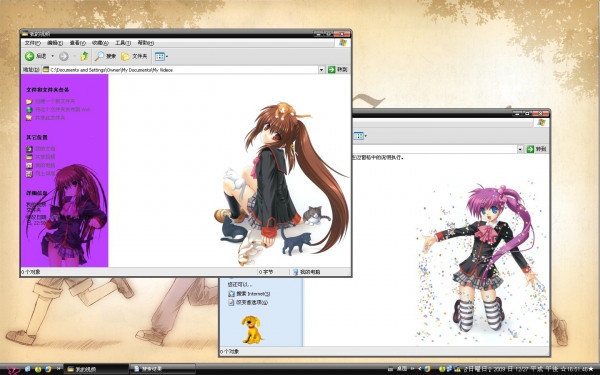Click the search companion dog character

[x=252, y=329]
